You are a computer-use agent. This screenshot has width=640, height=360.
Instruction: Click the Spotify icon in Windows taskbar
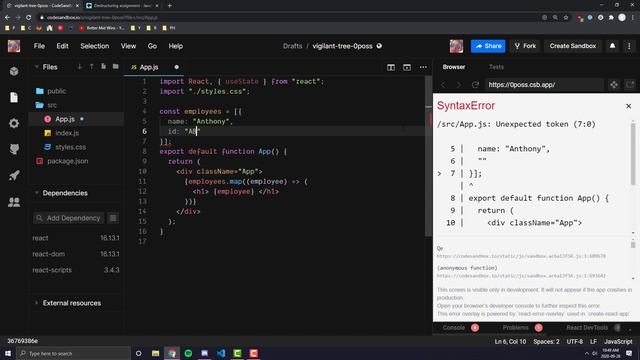pos(188,353)
